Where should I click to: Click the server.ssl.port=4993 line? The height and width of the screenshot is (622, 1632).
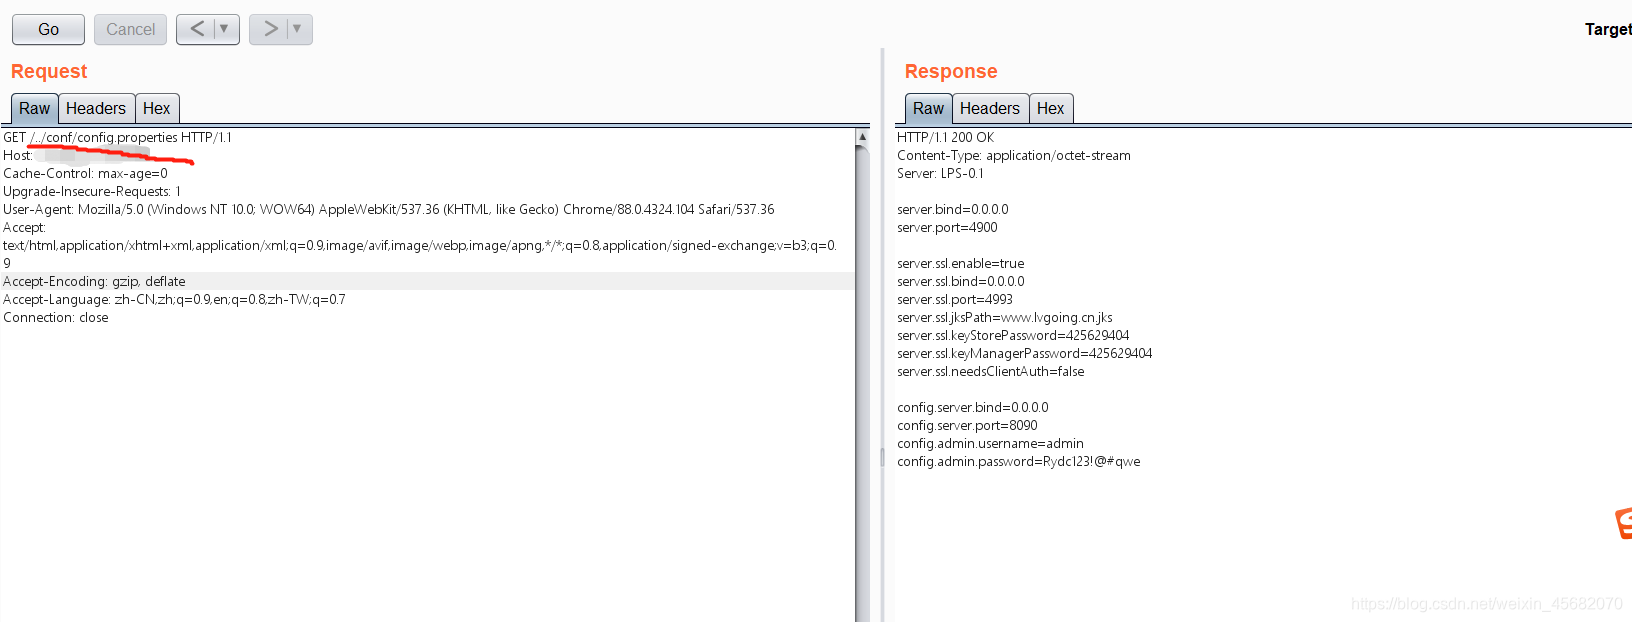click(x=955, y=299)
